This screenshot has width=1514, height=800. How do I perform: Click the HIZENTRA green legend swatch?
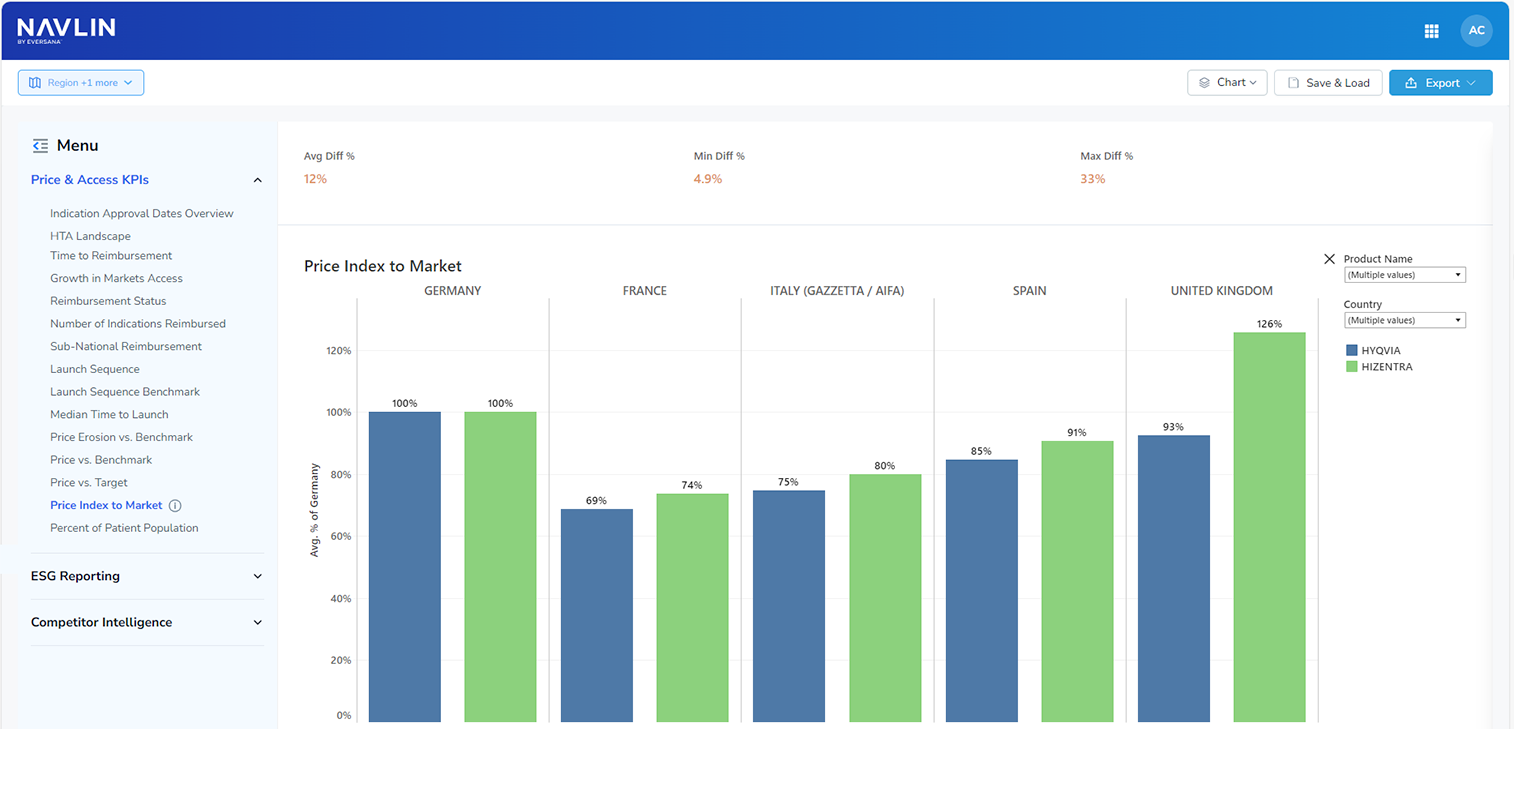[1352, 367]
